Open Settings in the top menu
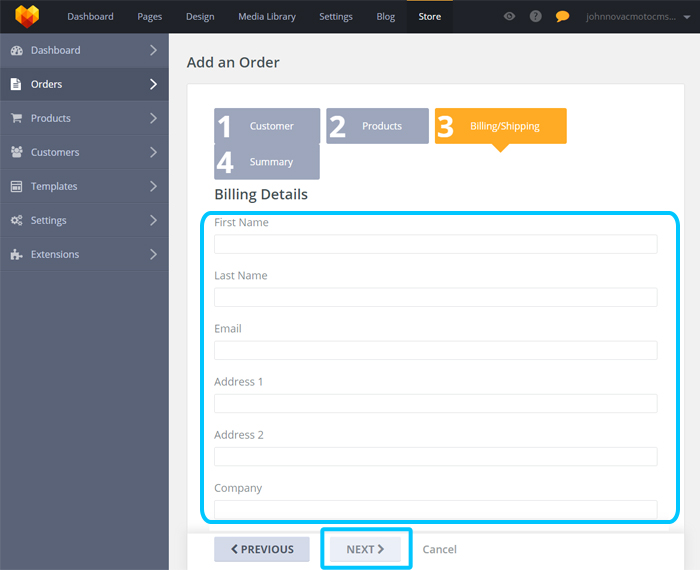The width and height of the screenshot is (700, 570). [x=336, y=17]
